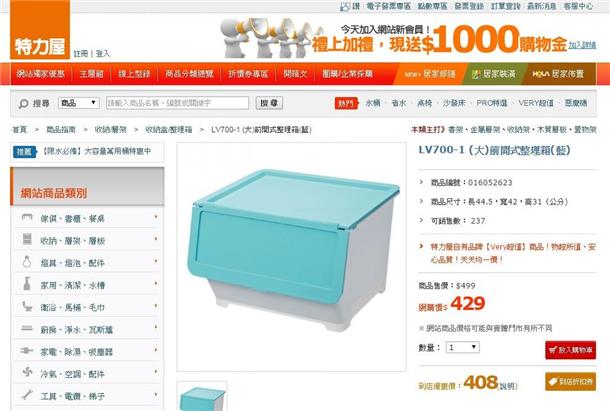Open the 商品分類總覽 menu item

[x=189, y=73]
